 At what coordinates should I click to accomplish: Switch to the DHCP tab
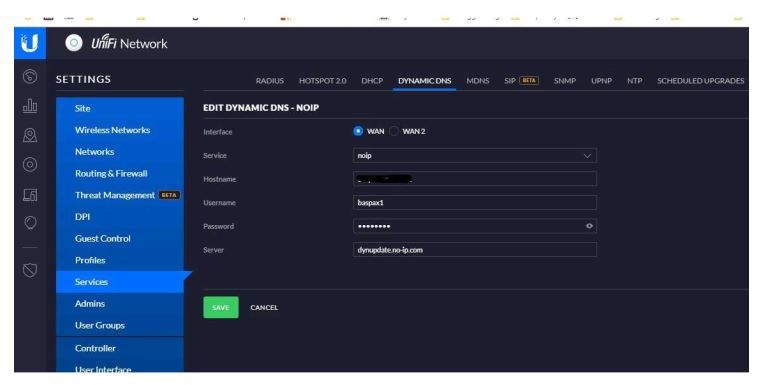click(372, 81)
